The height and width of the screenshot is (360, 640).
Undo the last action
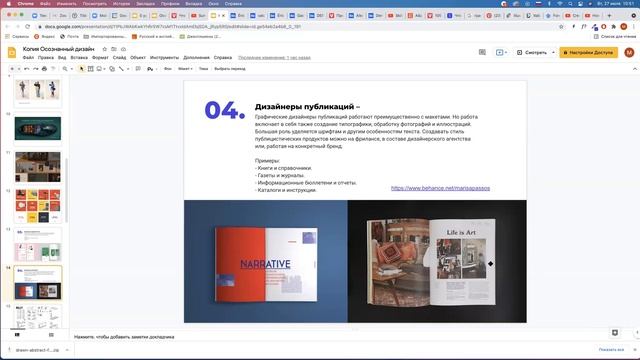pos(27,69)
